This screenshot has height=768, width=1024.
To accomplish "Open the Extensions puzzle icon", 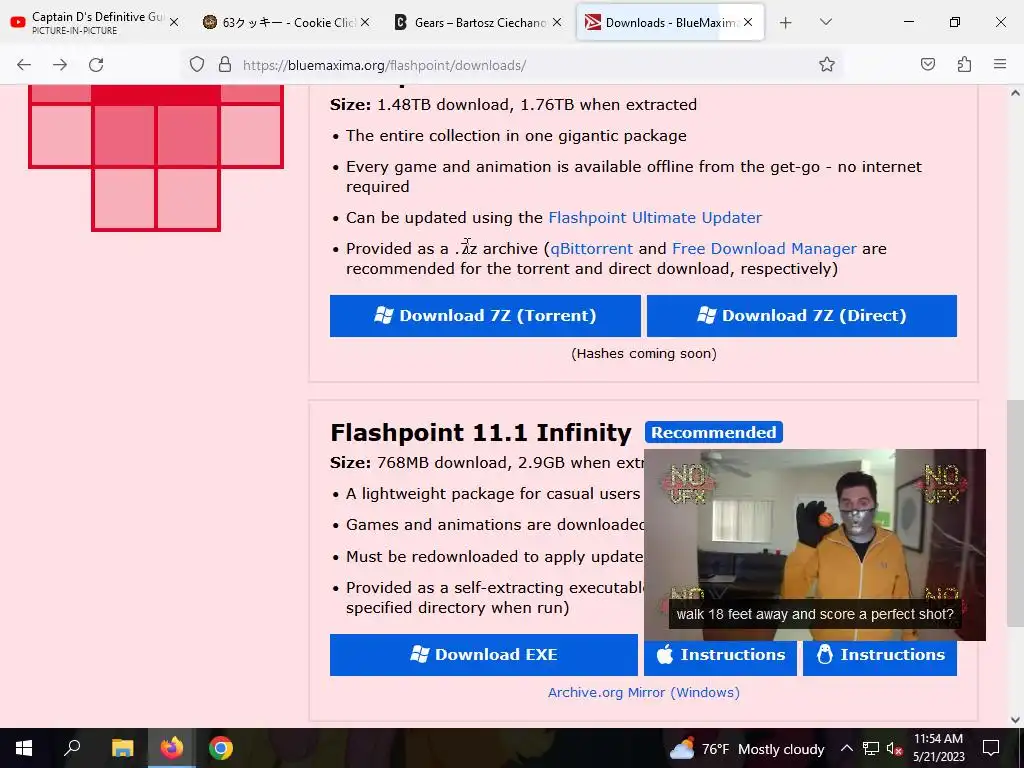I will [964, 65].
